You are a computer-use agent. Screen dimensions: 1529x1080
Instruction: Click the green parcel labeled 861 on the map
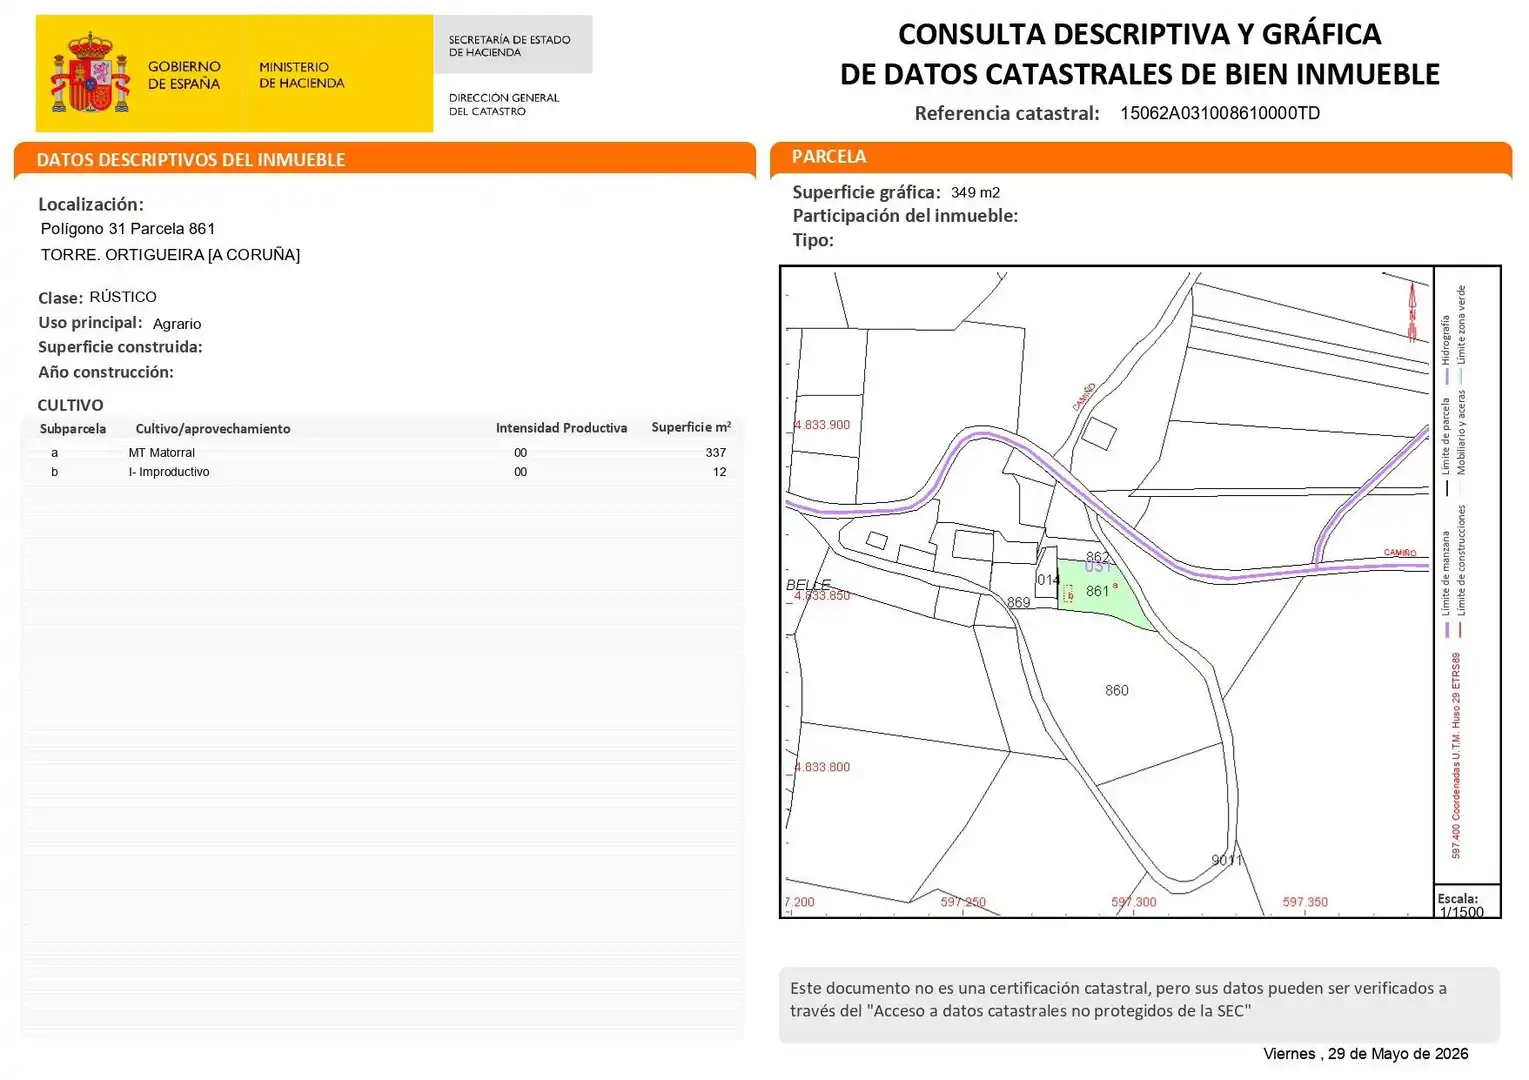[x=1105, y=596]
